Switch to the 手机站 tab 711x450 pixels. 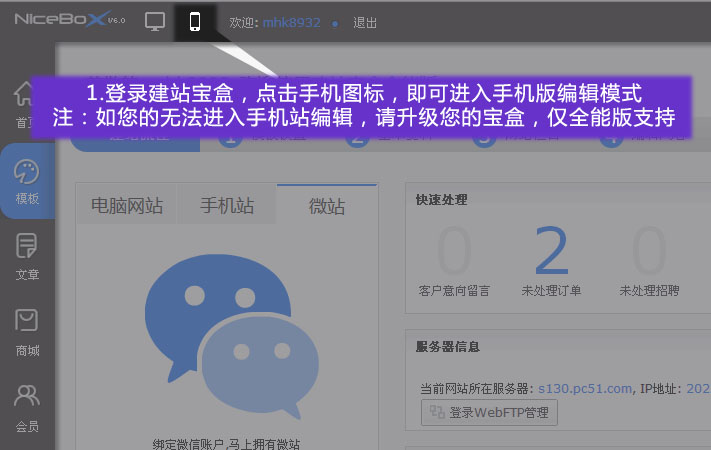tap(227, 206)
